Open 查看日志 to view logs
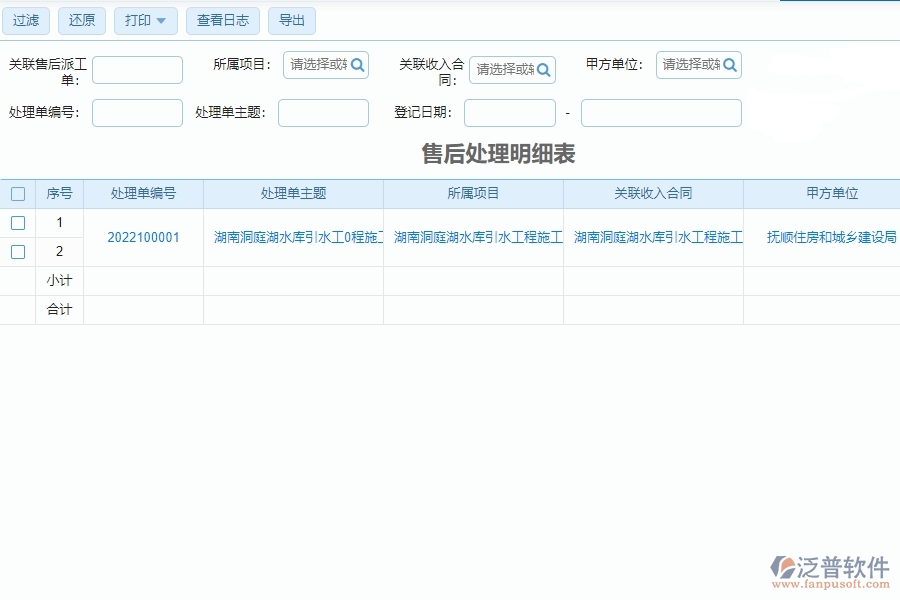 [222, 20]
